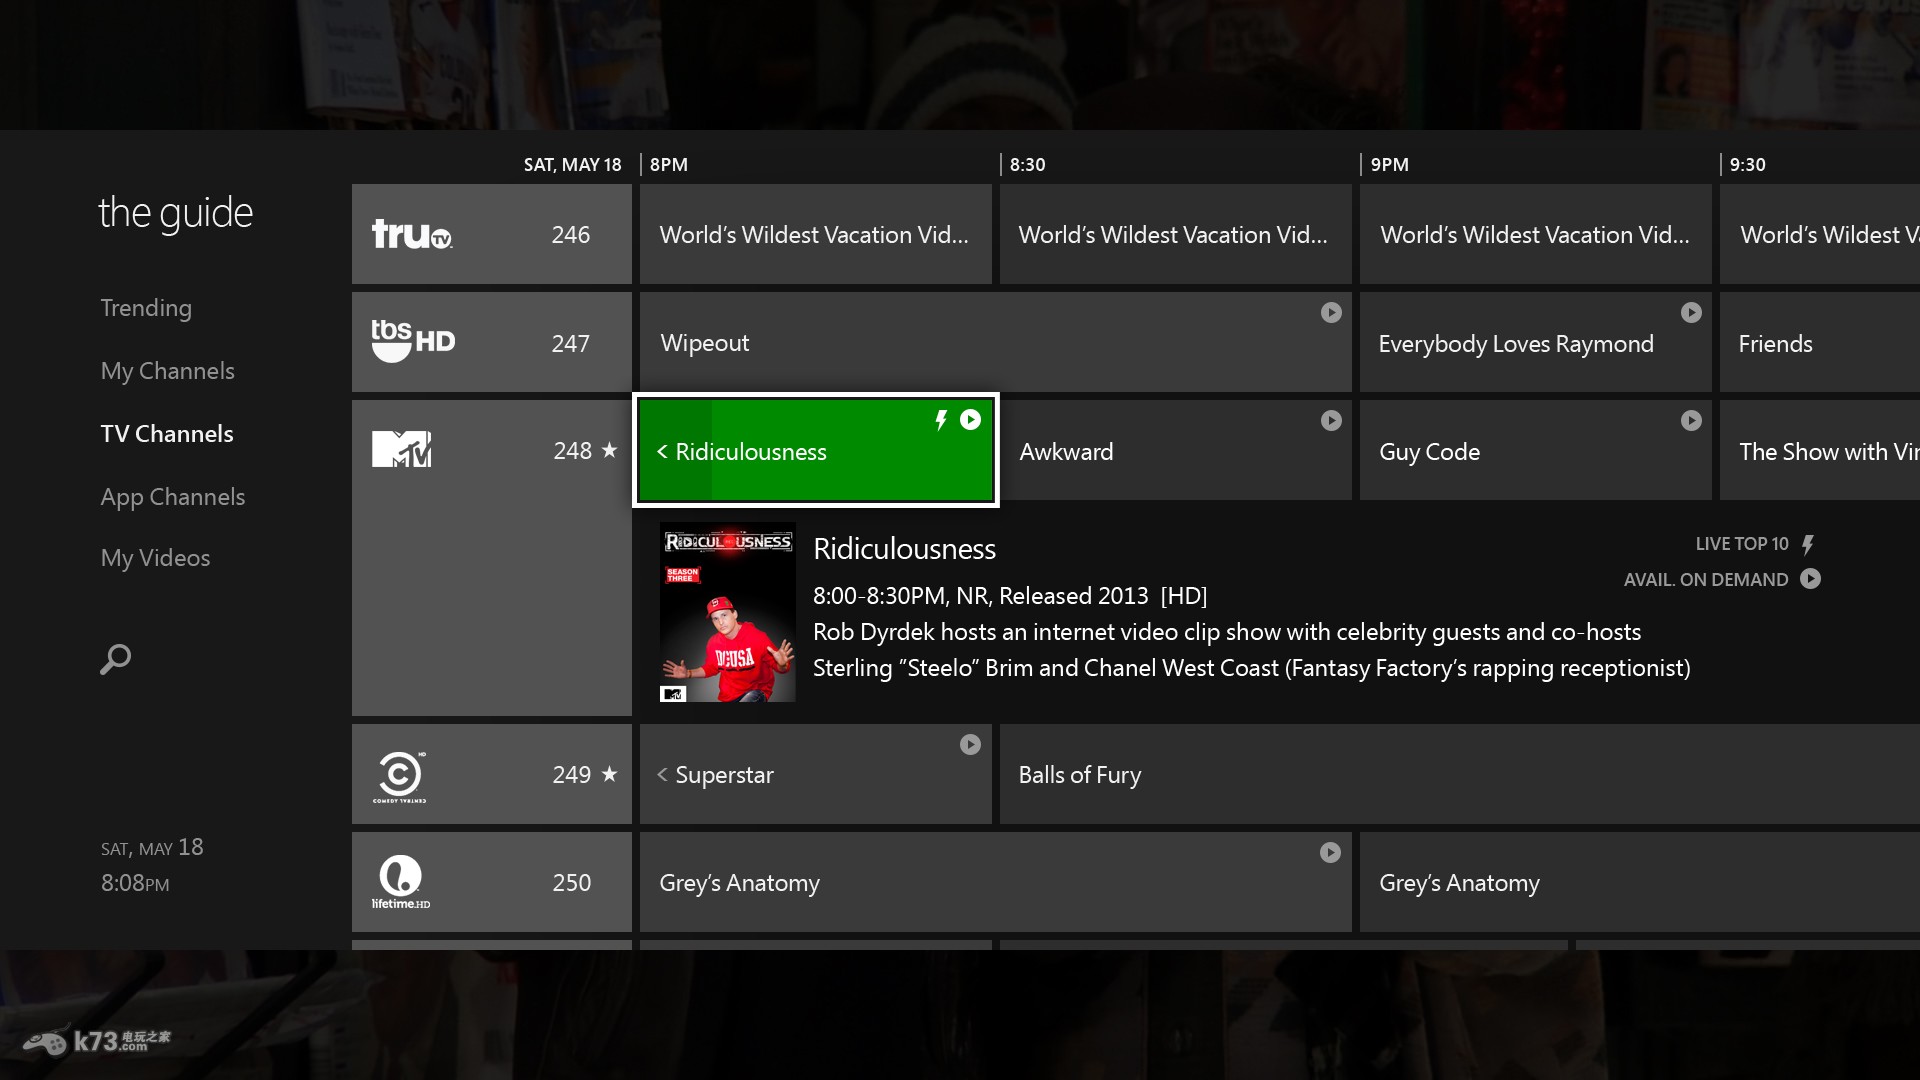Click back chevron on Superstar listing
Viewport: 1920px width, 1080px height.
pos(662,775)
